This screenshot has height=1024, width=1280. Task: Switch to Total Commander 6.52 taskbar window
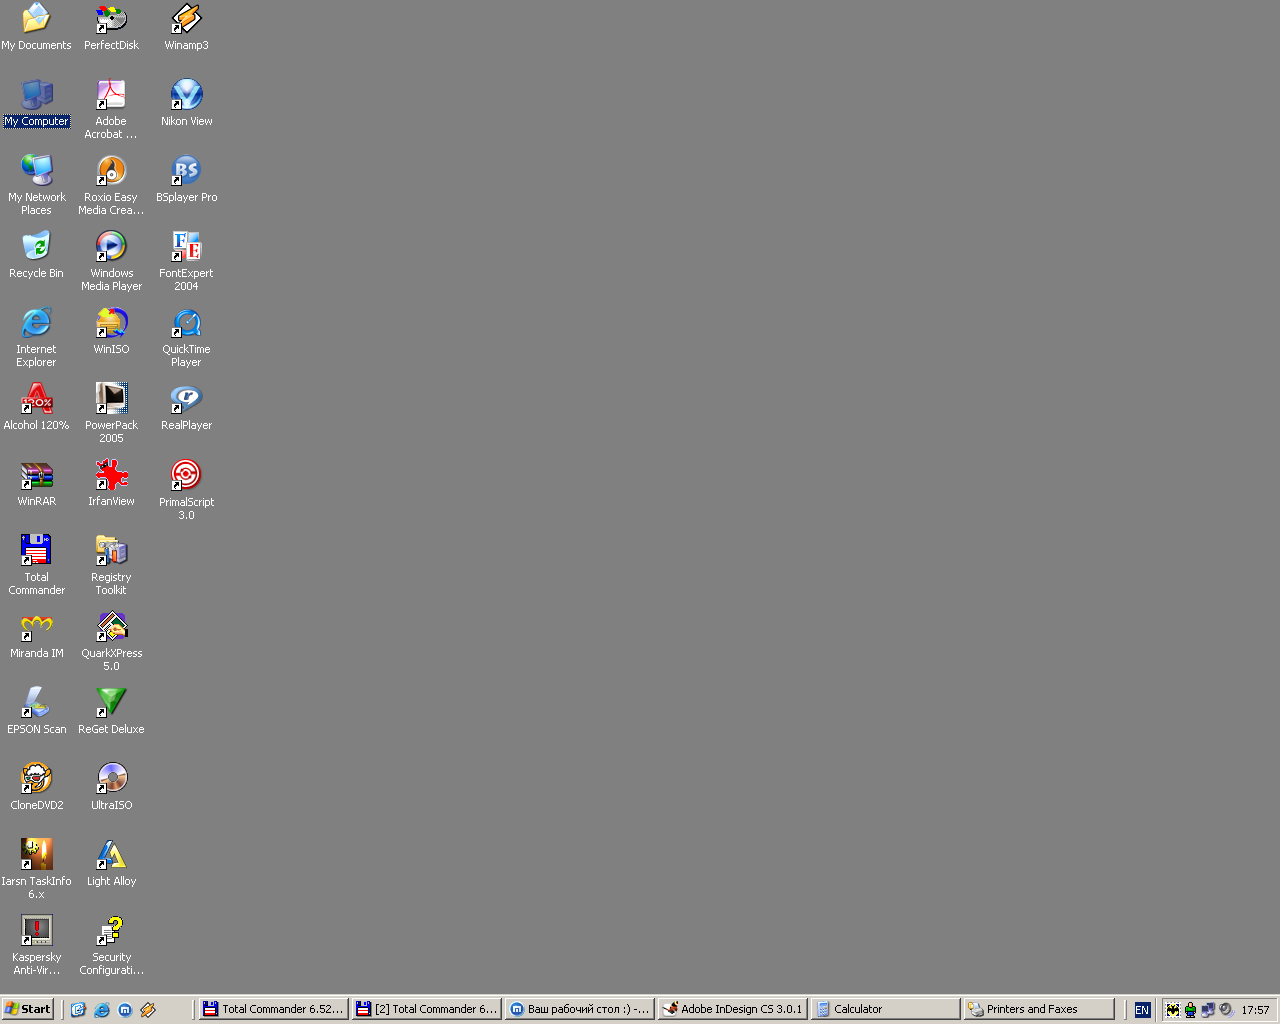(x=273, y=1010)
